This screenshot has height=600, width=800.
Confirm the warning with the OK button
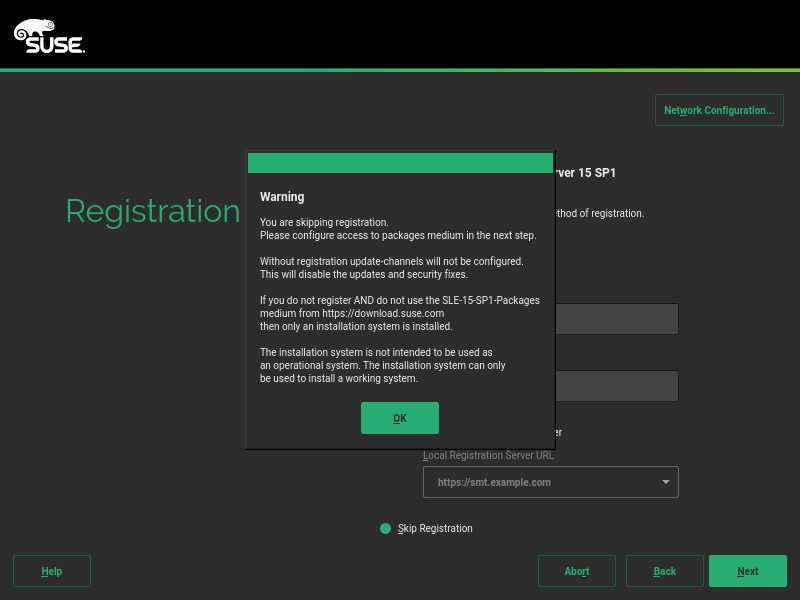coord(399,418)
